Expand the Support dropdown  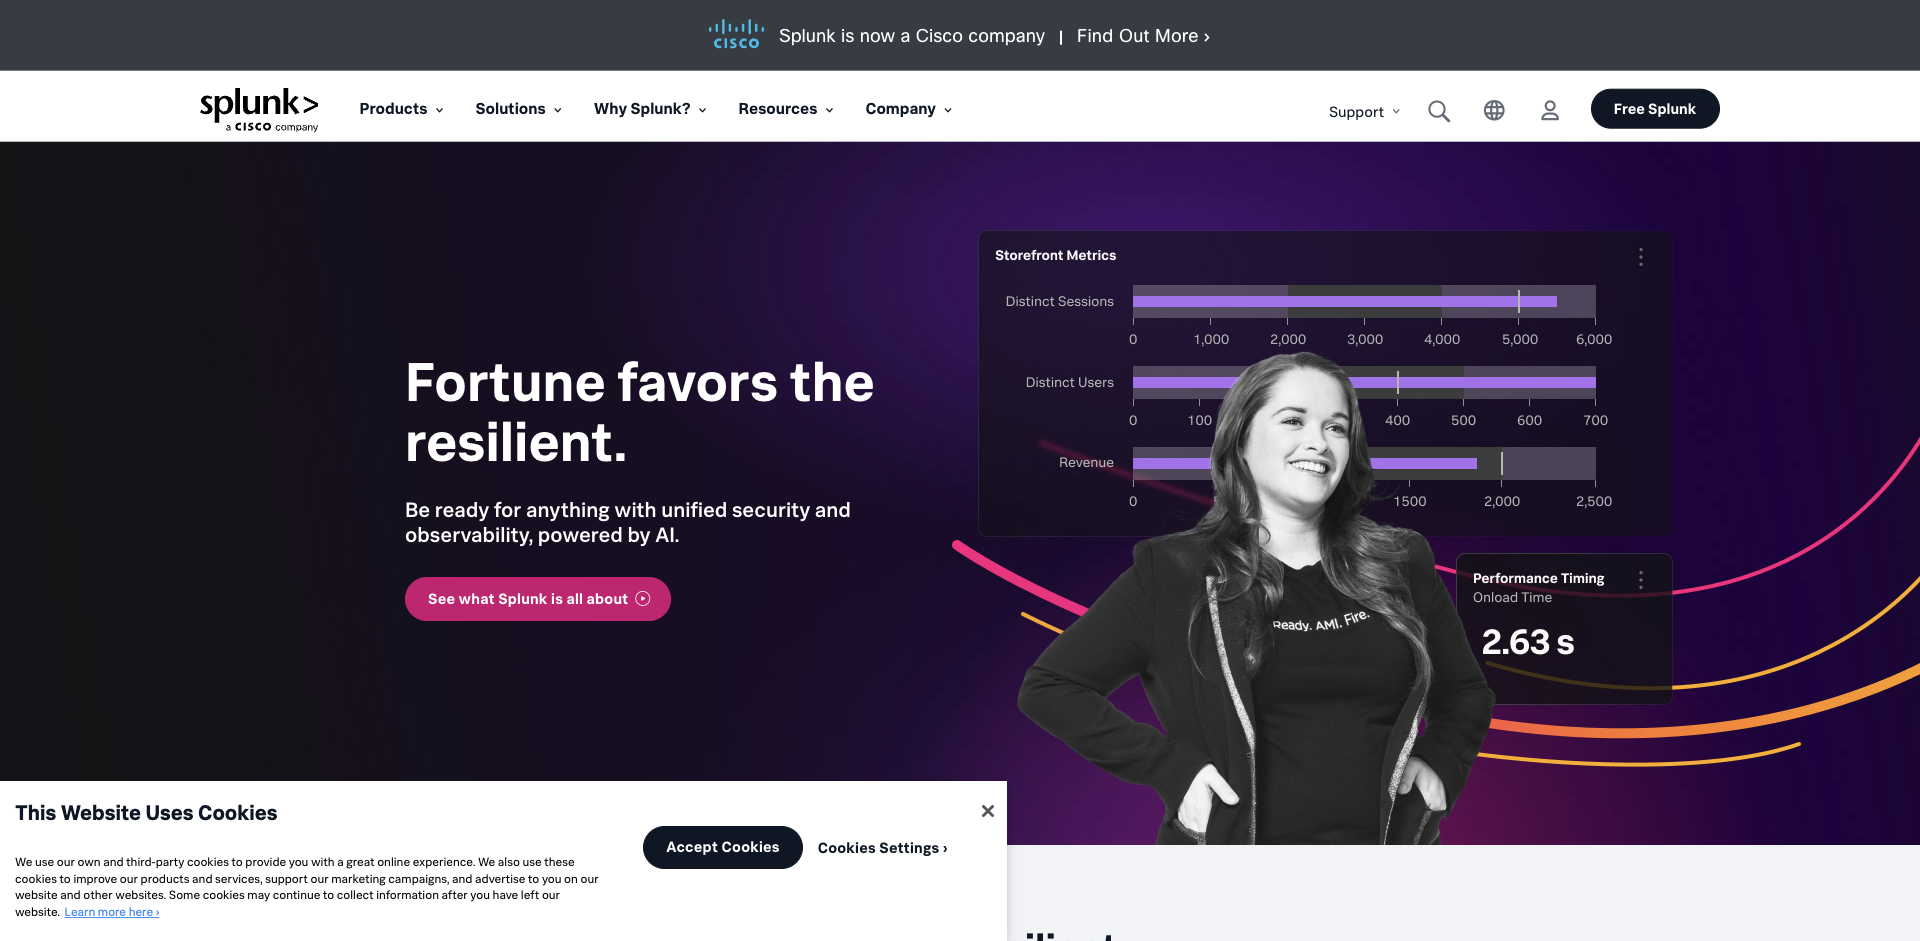pos(1364,112)
